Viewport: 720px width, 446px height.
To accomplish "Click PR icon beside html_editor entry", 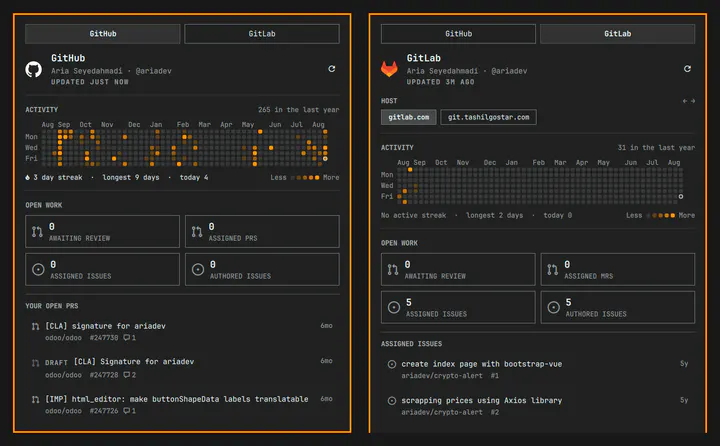I will pyautogui.click(x=35, y=400).
